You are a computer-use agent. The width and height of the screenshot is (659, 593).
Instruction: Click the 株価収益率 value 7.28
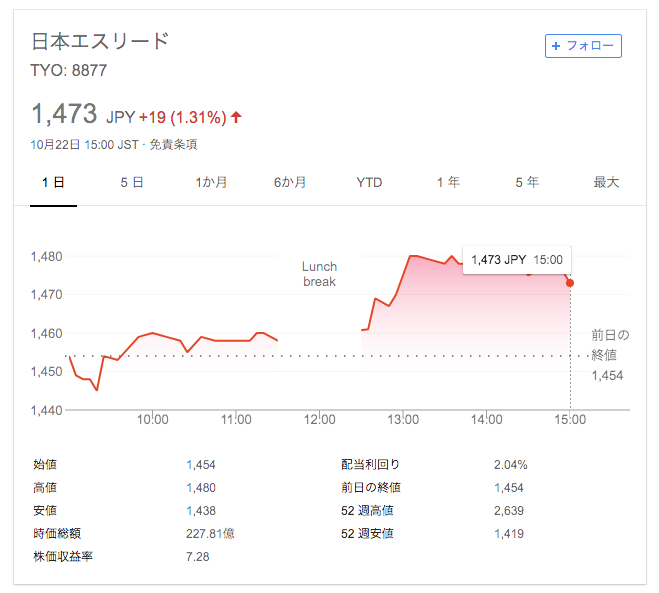pos(198,557)
